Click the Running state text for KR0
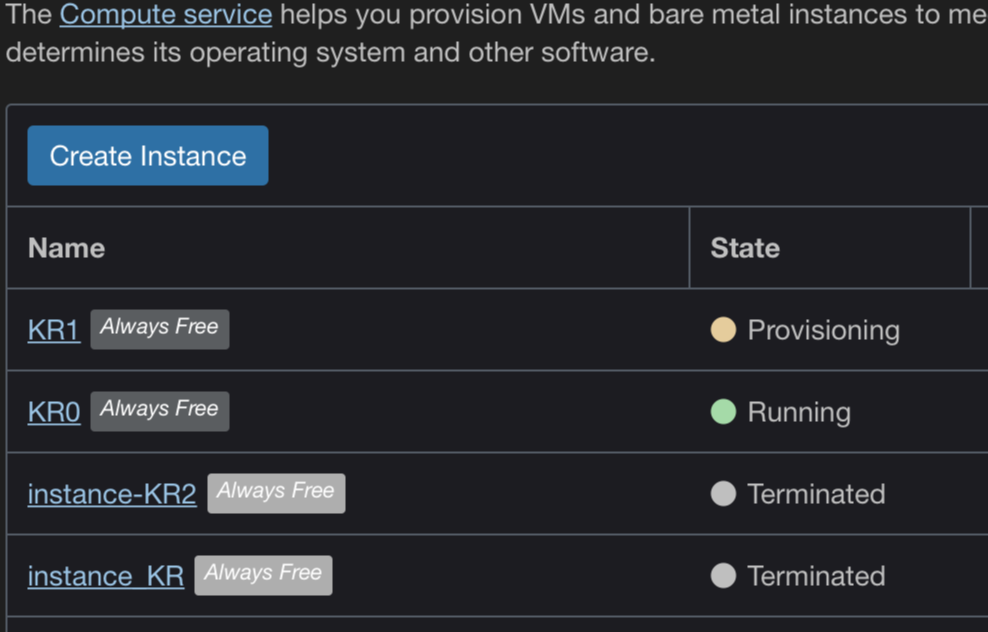This screenshot has height=632, width=988. (799, 412)
